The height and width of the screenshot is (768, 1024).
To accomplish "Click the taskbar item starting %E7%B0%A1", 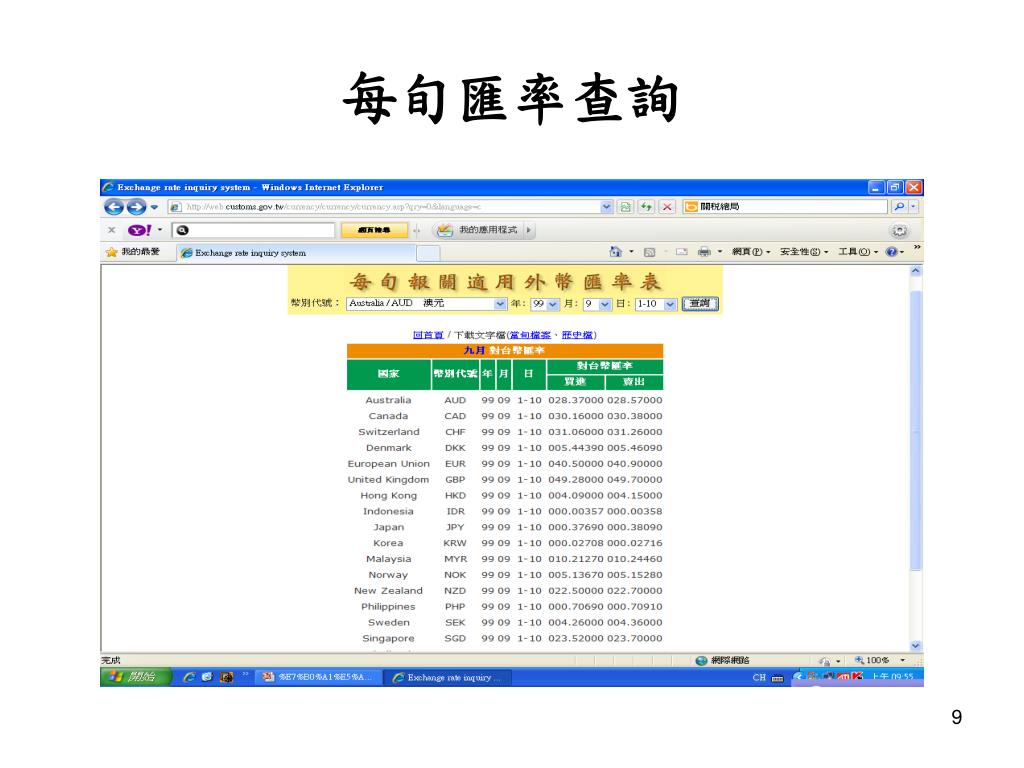I will [318, 677].
